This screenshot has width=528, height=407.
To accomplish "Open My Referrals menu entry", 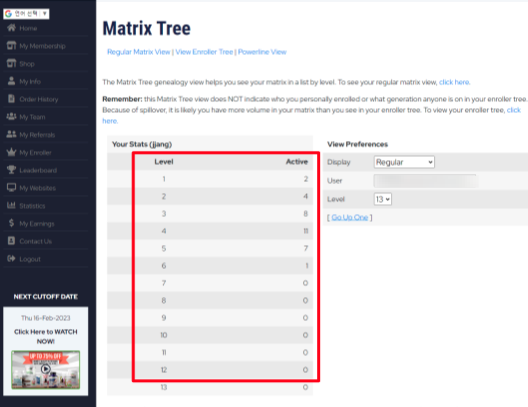I will click(37, 135).
